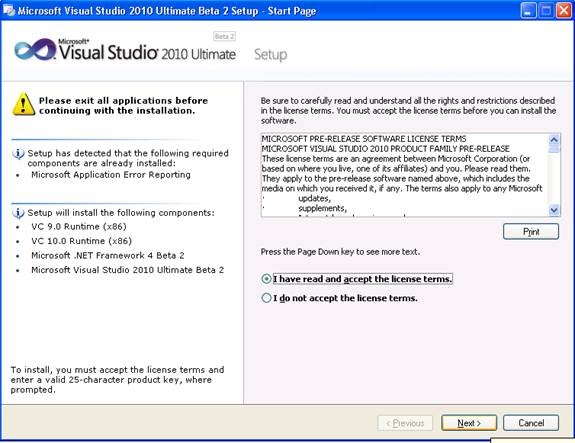575x443 pixels.
Task: Click 'MICROSOFT PRE-RELEASE SOFTWARE LICENSE TERMS' line
Action: [x=364, y=139]
